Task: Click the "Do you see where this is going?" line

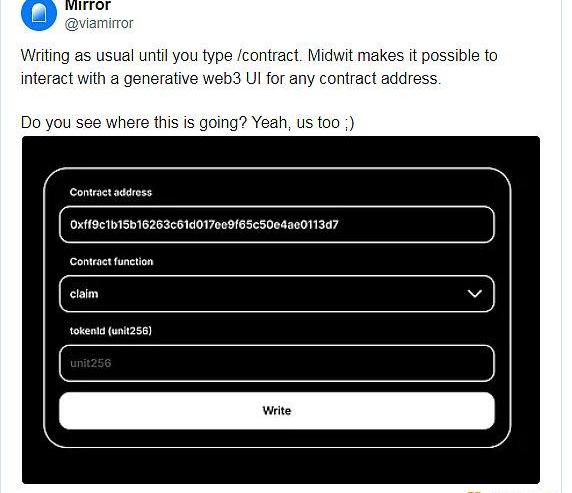Action: point(188,122)
